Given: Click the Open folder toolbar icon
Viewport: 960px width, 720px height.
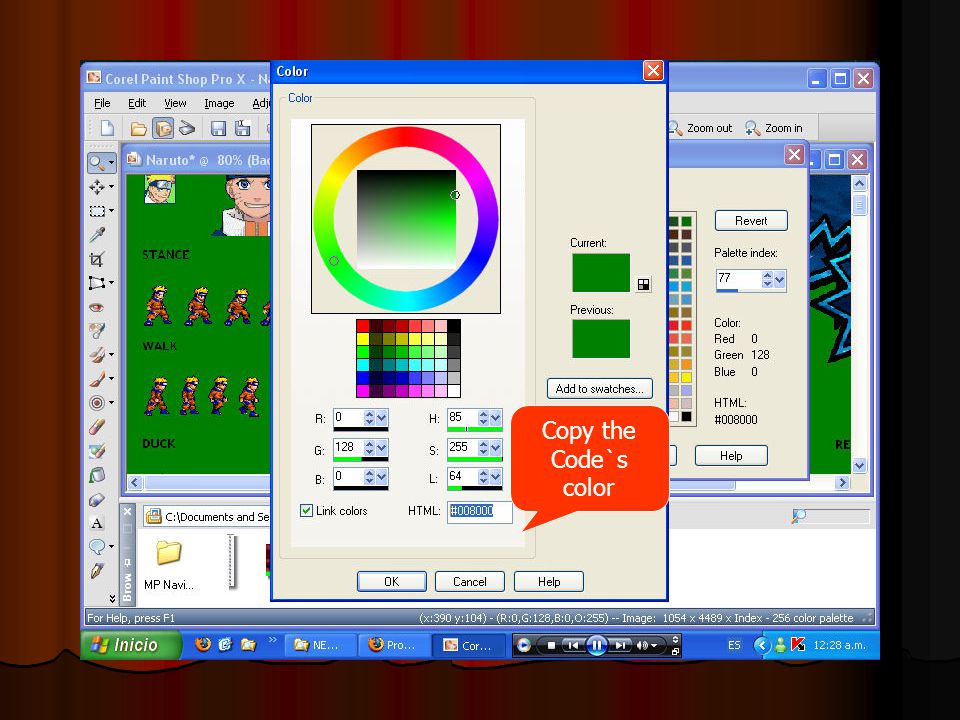Looking at the screenshot, I should 138,128.
